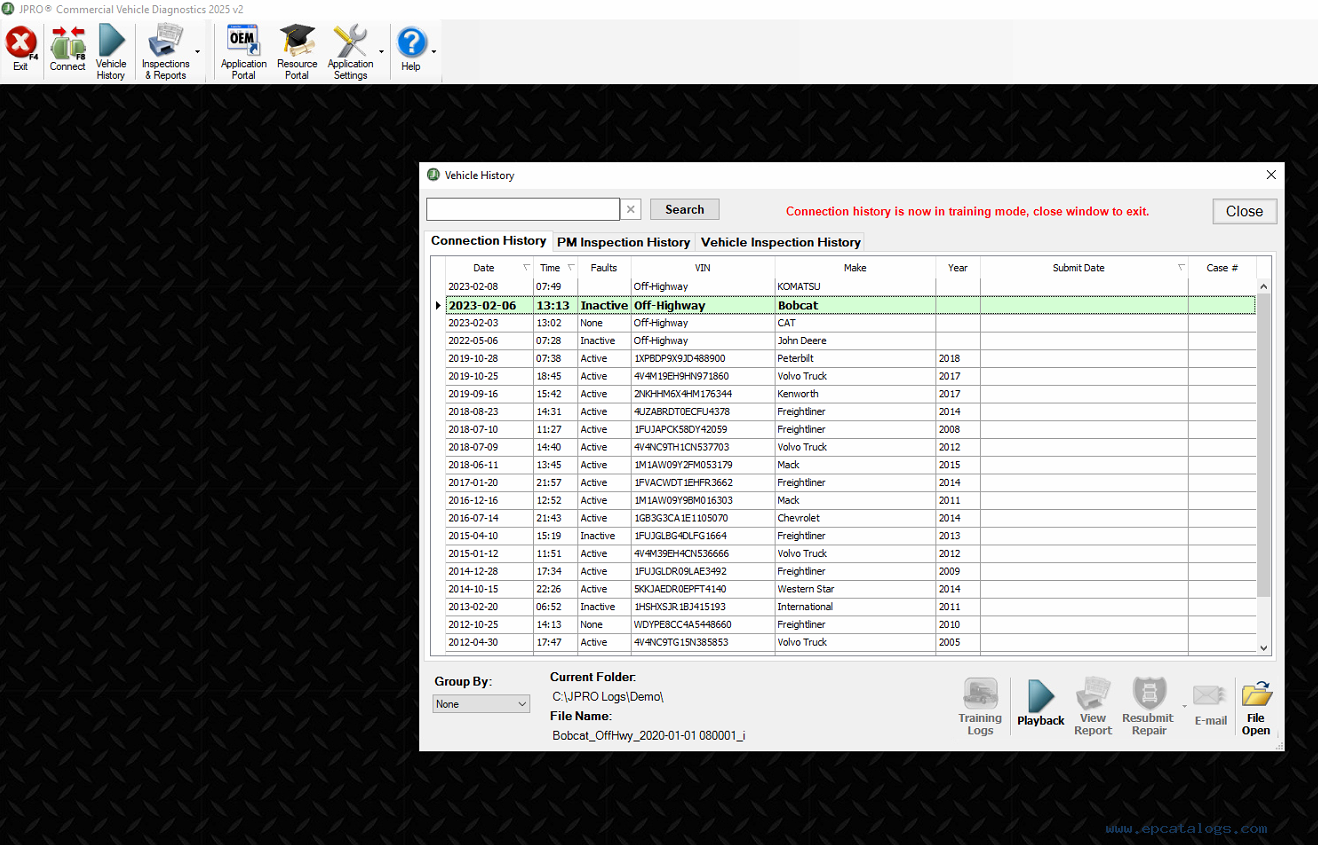Sort by the VIN column header
The width and height of the screenshot is (1318, 845).
point(703,268)
